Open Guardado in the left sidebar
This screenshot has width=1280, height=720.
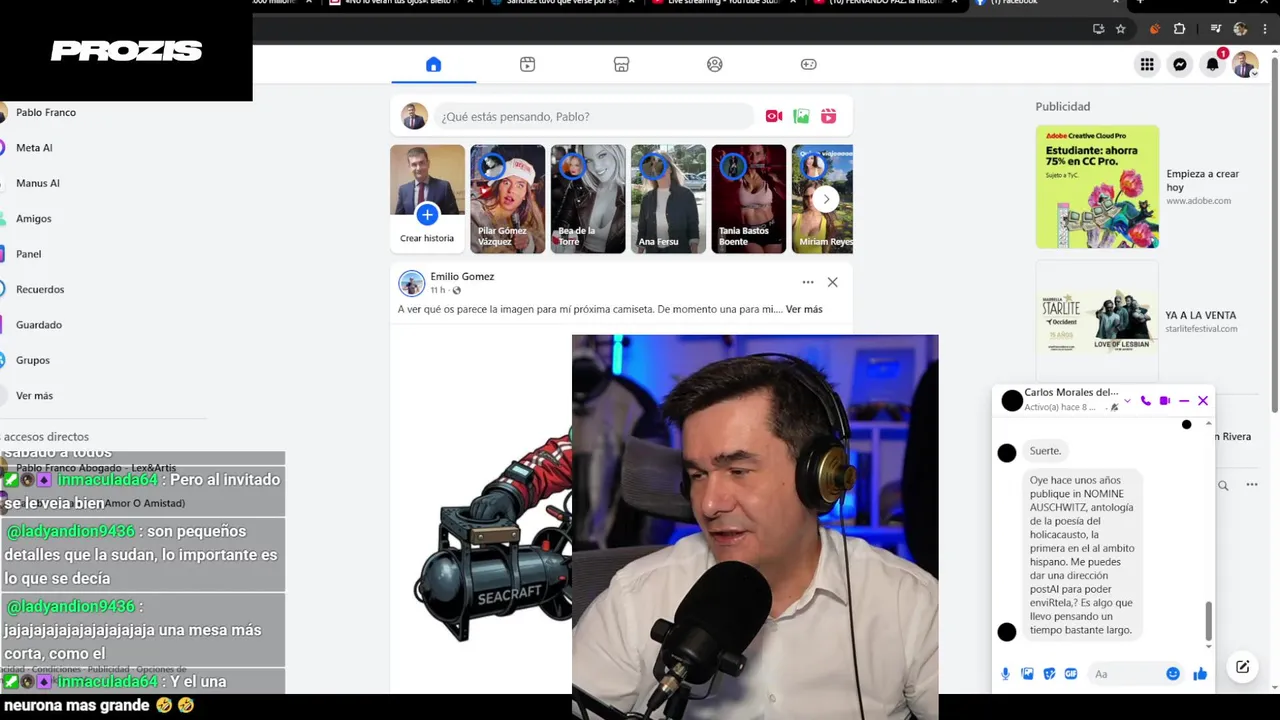[39, 325]
